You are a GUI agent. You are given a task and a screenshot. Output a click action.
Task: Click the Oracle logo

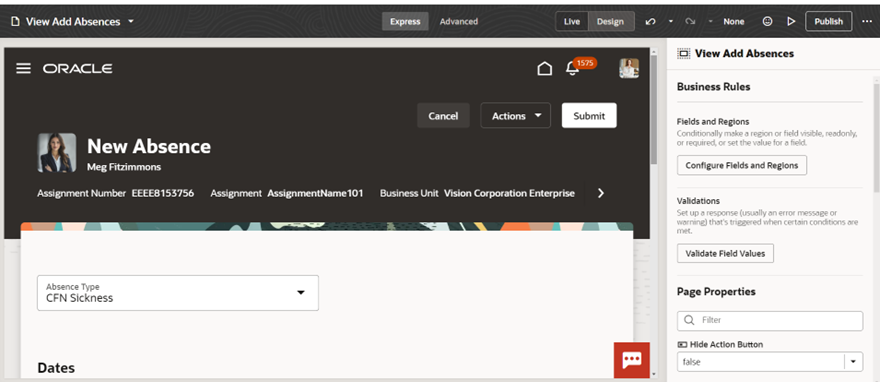click(x=77, y=68)
